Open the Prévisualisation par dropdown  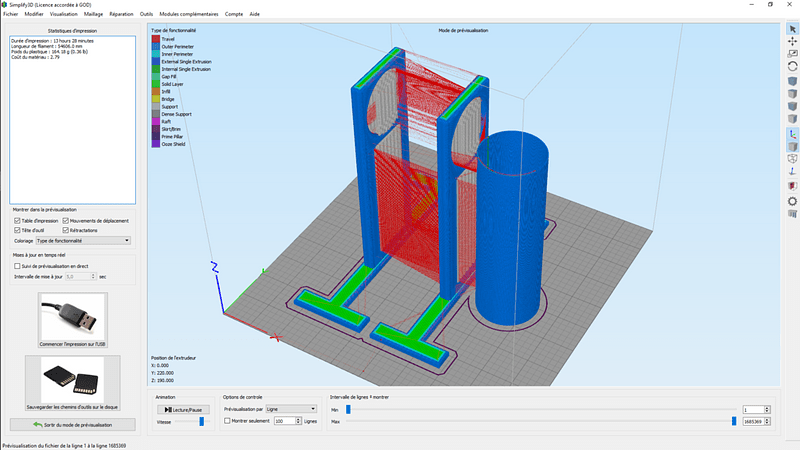pos(291,409)
